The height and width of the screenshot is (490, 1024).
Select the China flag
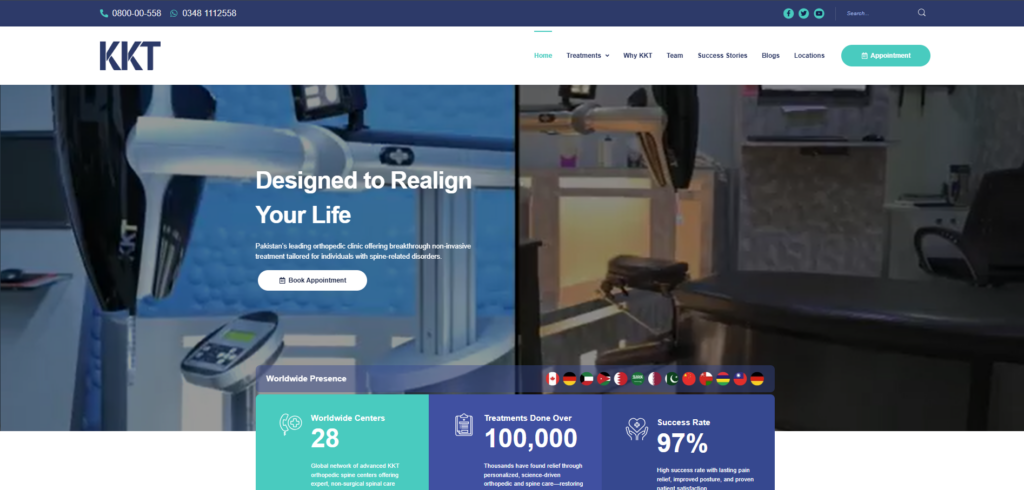(x=689, y=379)
